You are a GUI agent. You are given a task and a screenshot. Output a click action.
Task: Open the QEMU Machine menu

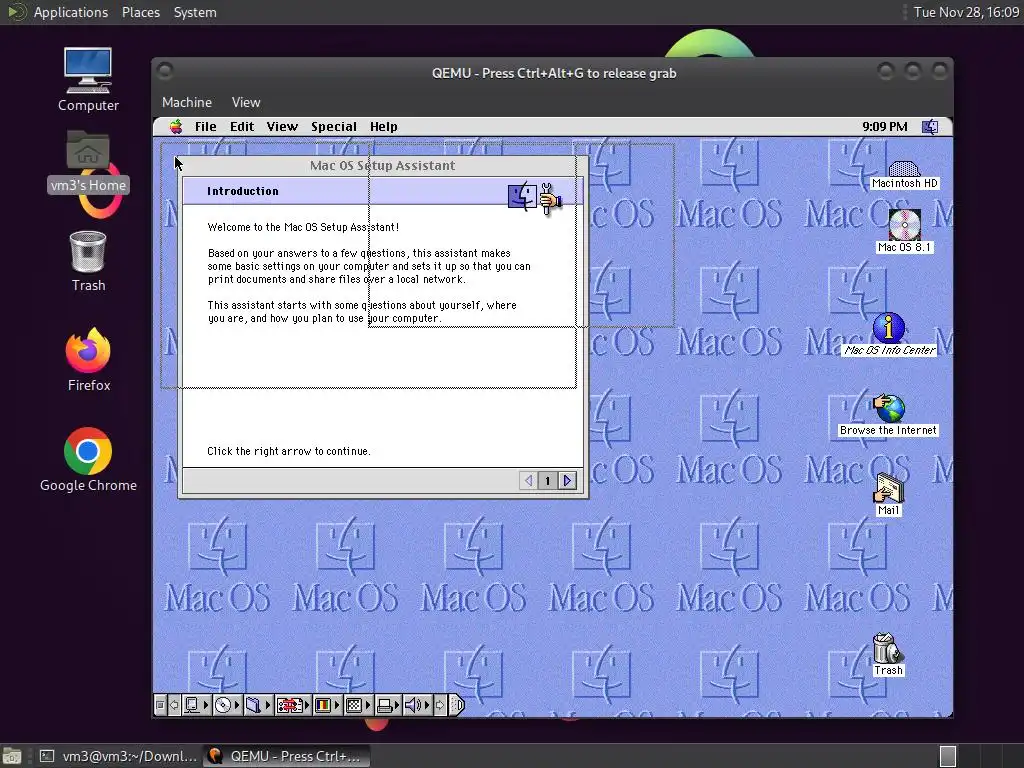pyautogui.click(x=187, y=103)
